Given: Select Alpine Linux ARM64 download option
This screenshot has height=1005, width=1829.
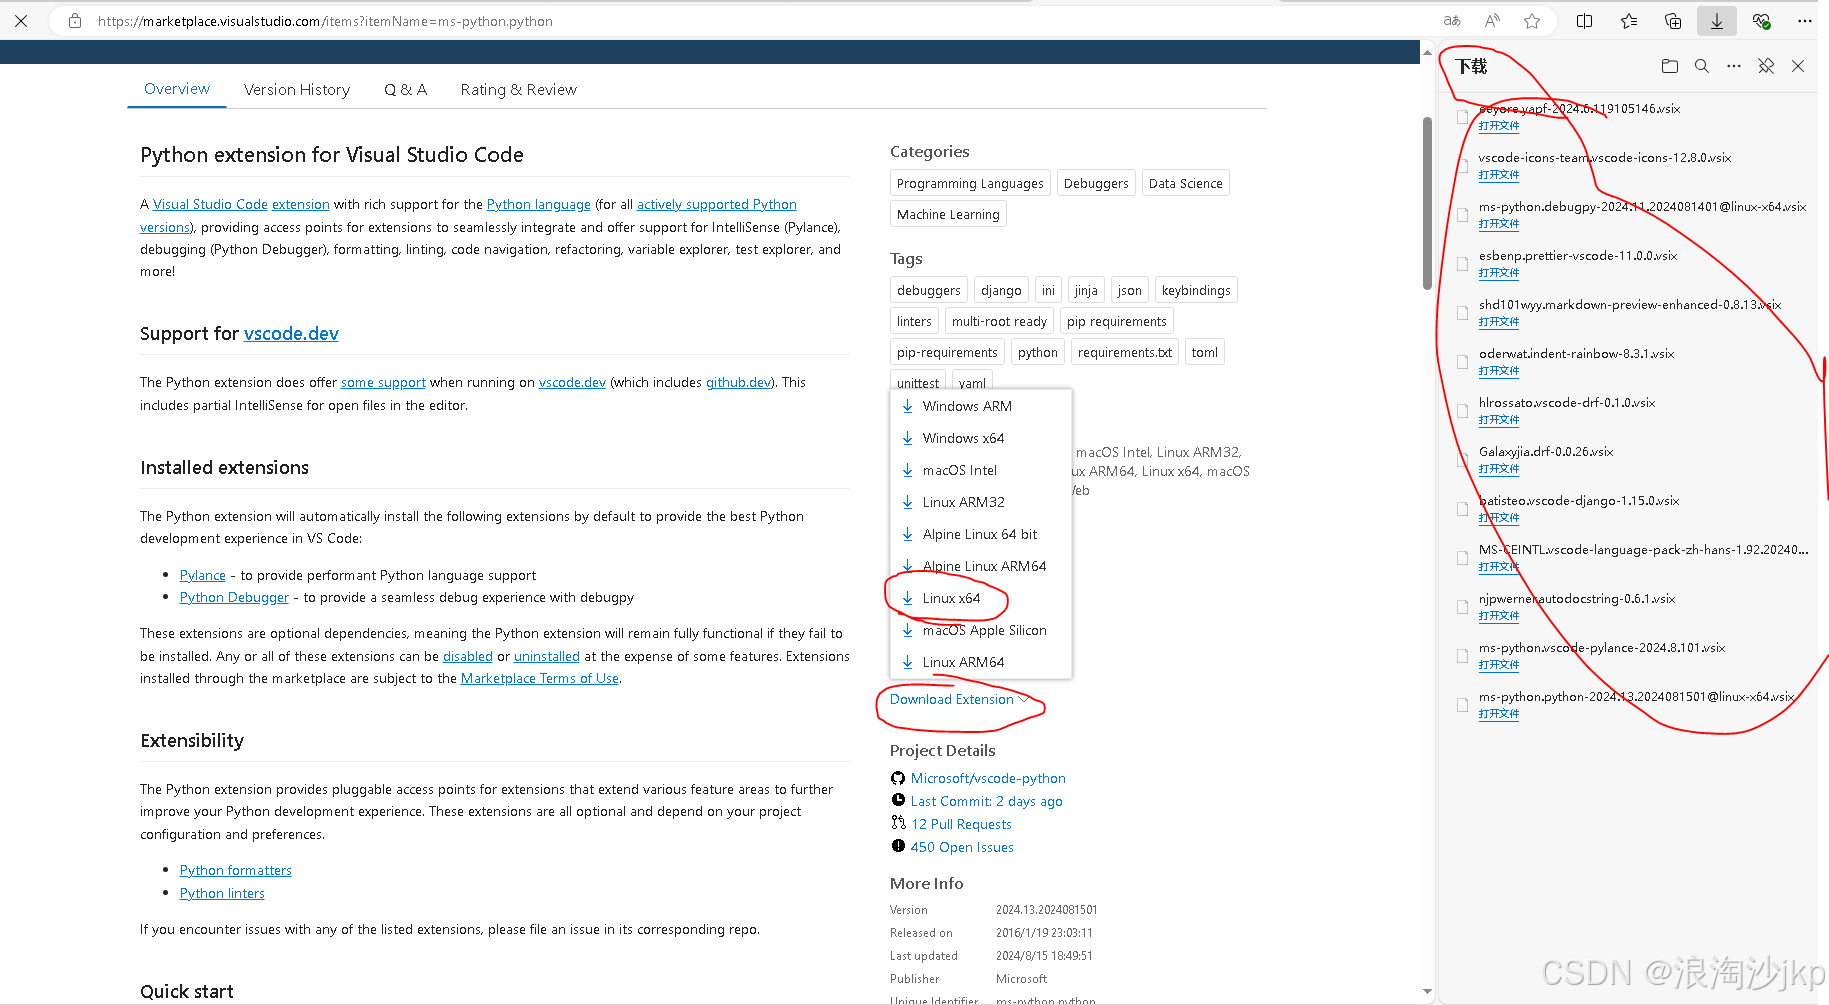Looking at the screenshot, I should click(985, 566).
